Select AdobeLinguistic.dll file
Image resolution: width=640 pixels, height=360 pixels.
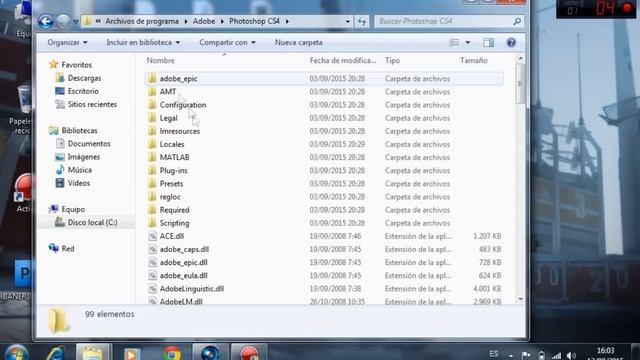click(191, 289)
